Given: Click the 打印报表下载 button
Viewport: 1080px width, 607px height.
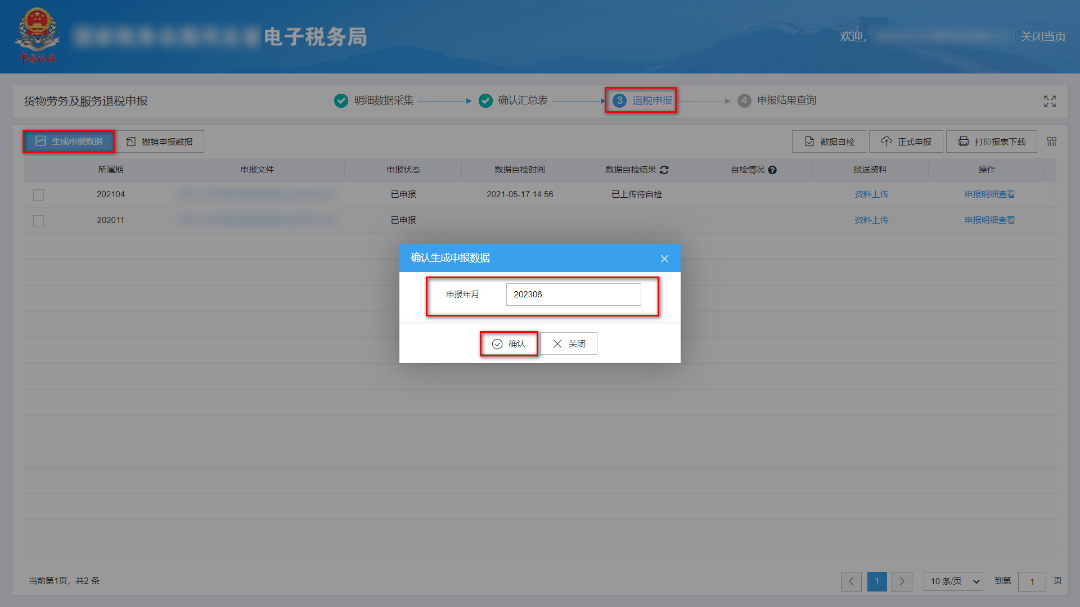Looking at the screenshot, I should [992, 141].
